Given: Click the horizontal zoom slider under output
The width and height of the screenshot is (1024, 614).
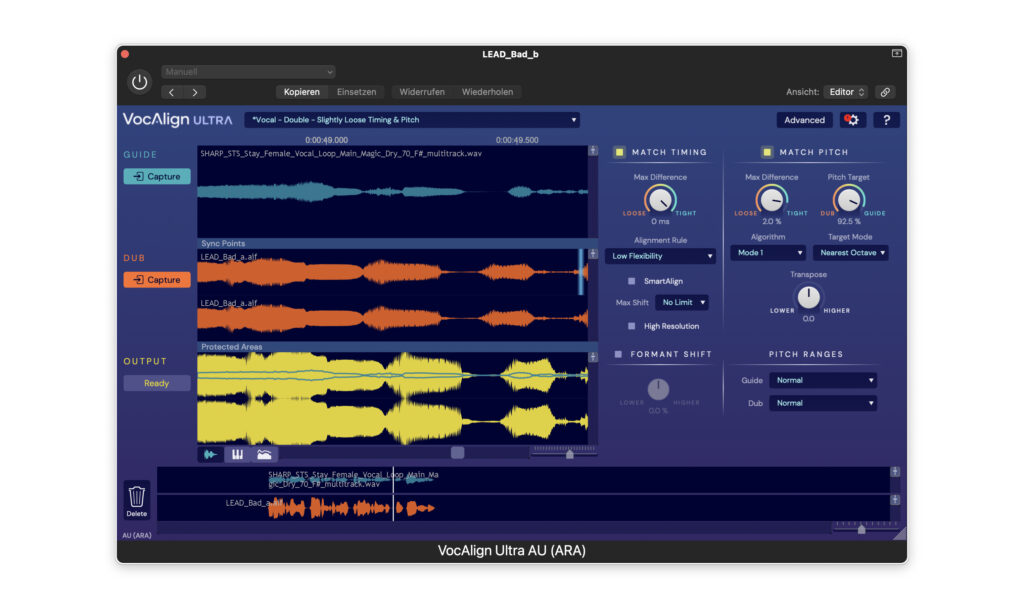Looking at the screenshot, I should [569, 453].
